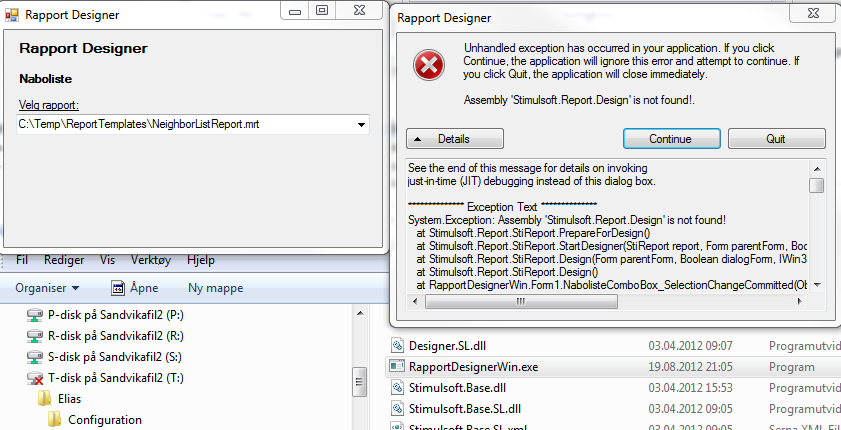Click the 'Velg rapport:' label
Viewport: 841px width, 430px height.
49,105
